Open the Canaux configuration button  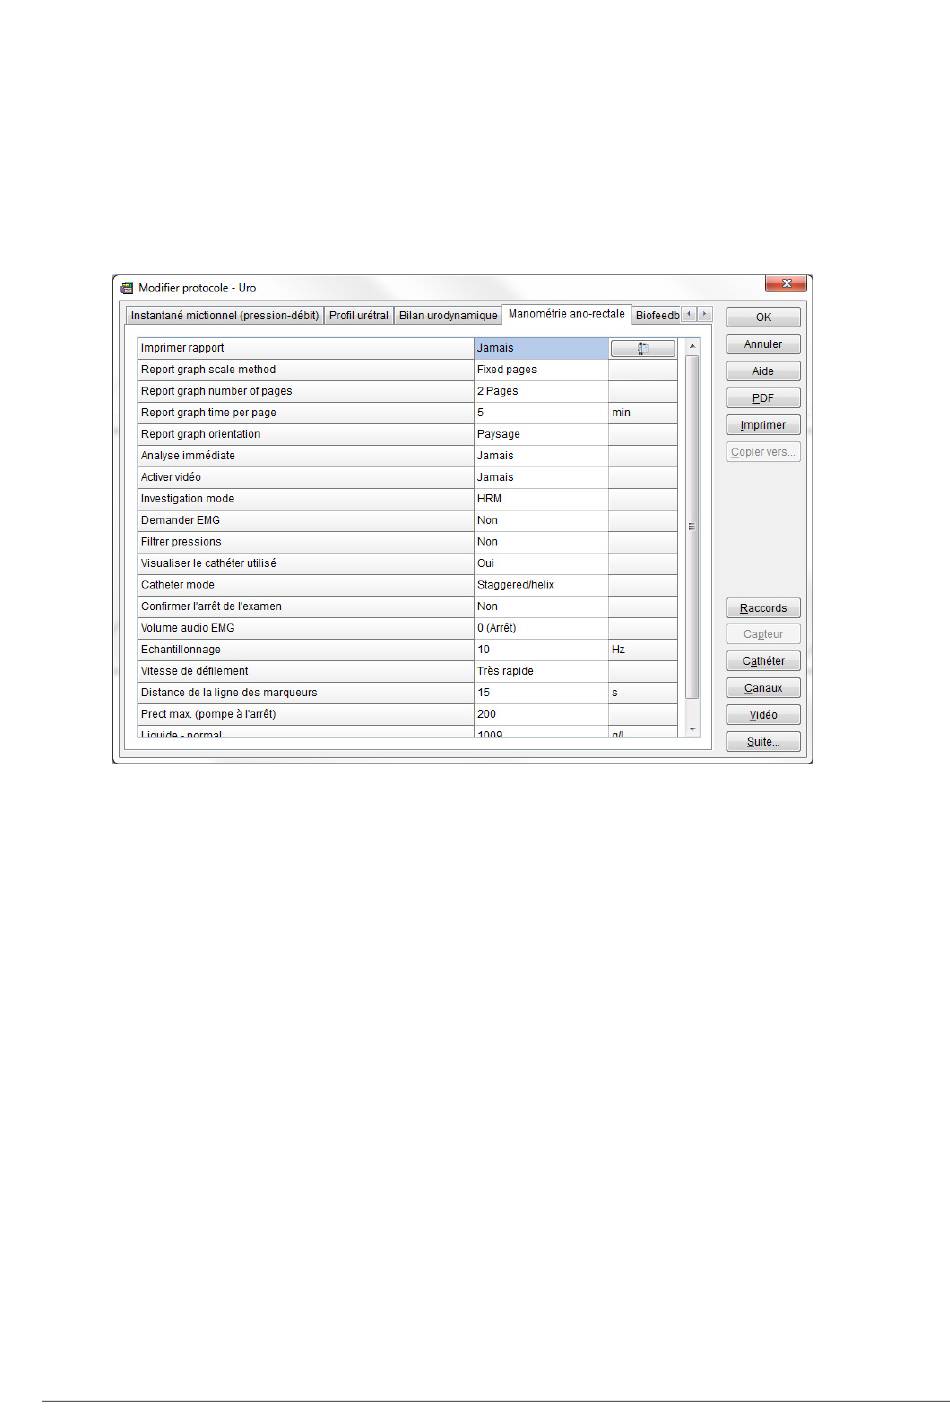pos(763,688)
